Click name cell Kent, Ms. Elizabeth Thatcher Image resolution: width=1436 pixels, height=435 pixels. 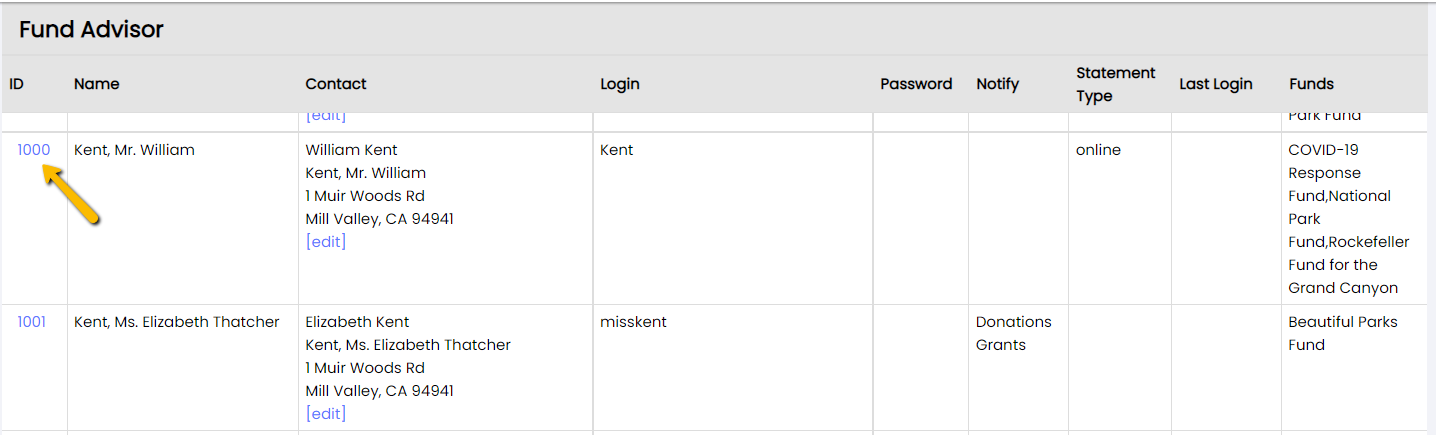click(177, 322)
